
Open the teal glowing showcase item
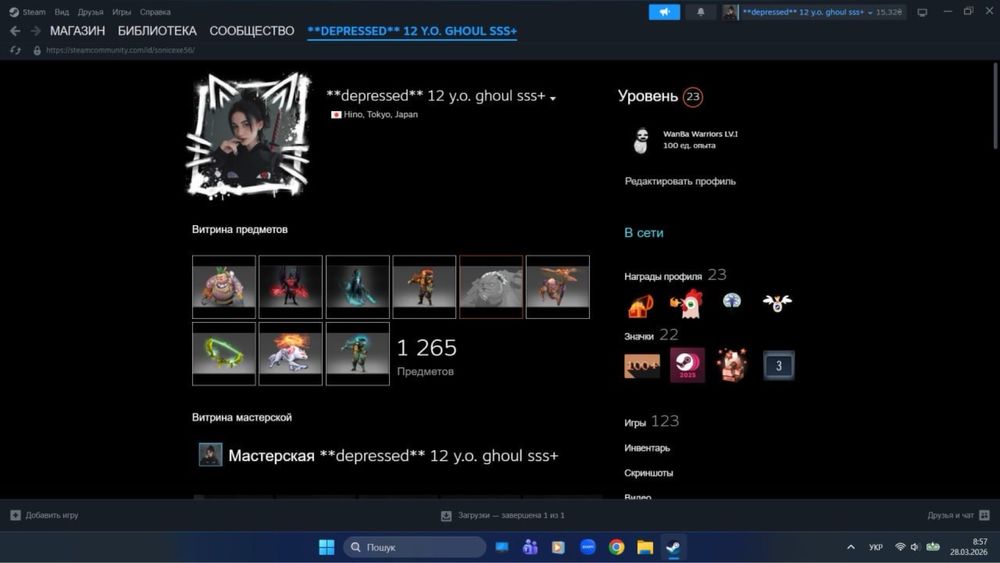coord(358,287)
